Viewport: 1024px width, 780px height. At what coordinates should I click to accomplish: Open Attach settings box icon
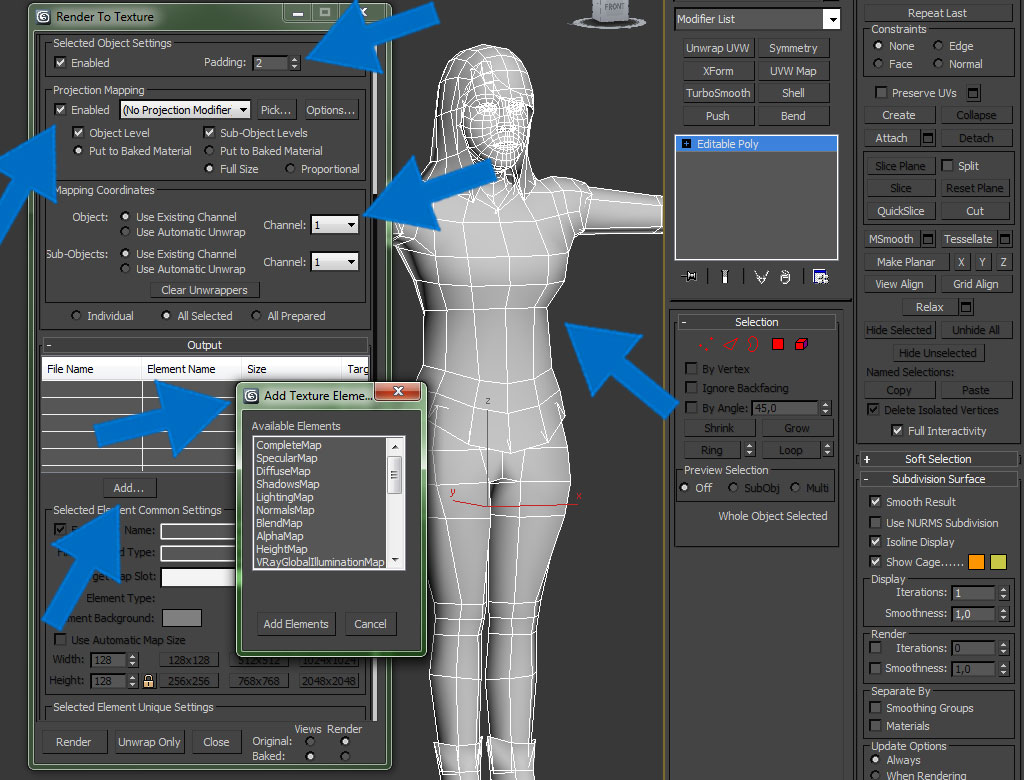point(927,138)
